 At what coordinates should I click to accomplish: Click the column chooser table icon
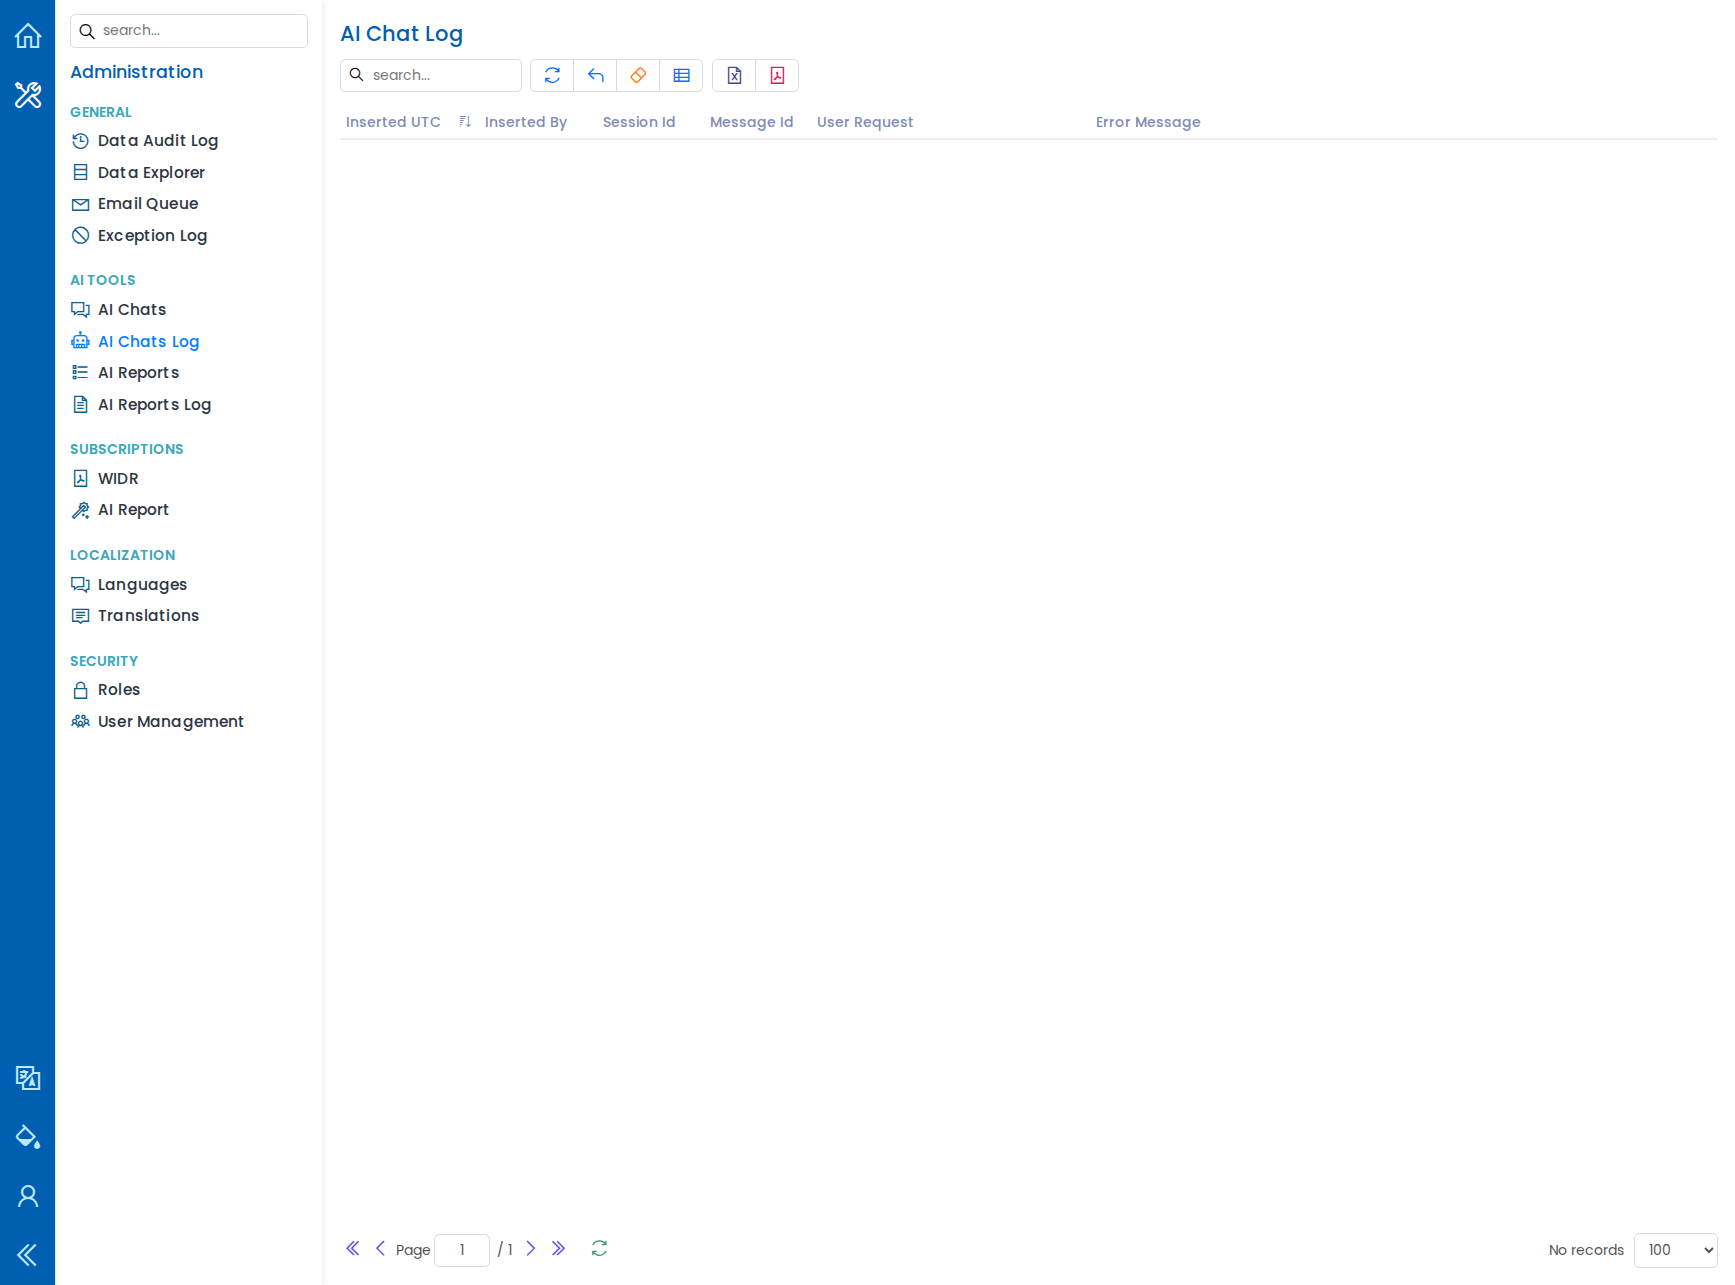[681, 75]
